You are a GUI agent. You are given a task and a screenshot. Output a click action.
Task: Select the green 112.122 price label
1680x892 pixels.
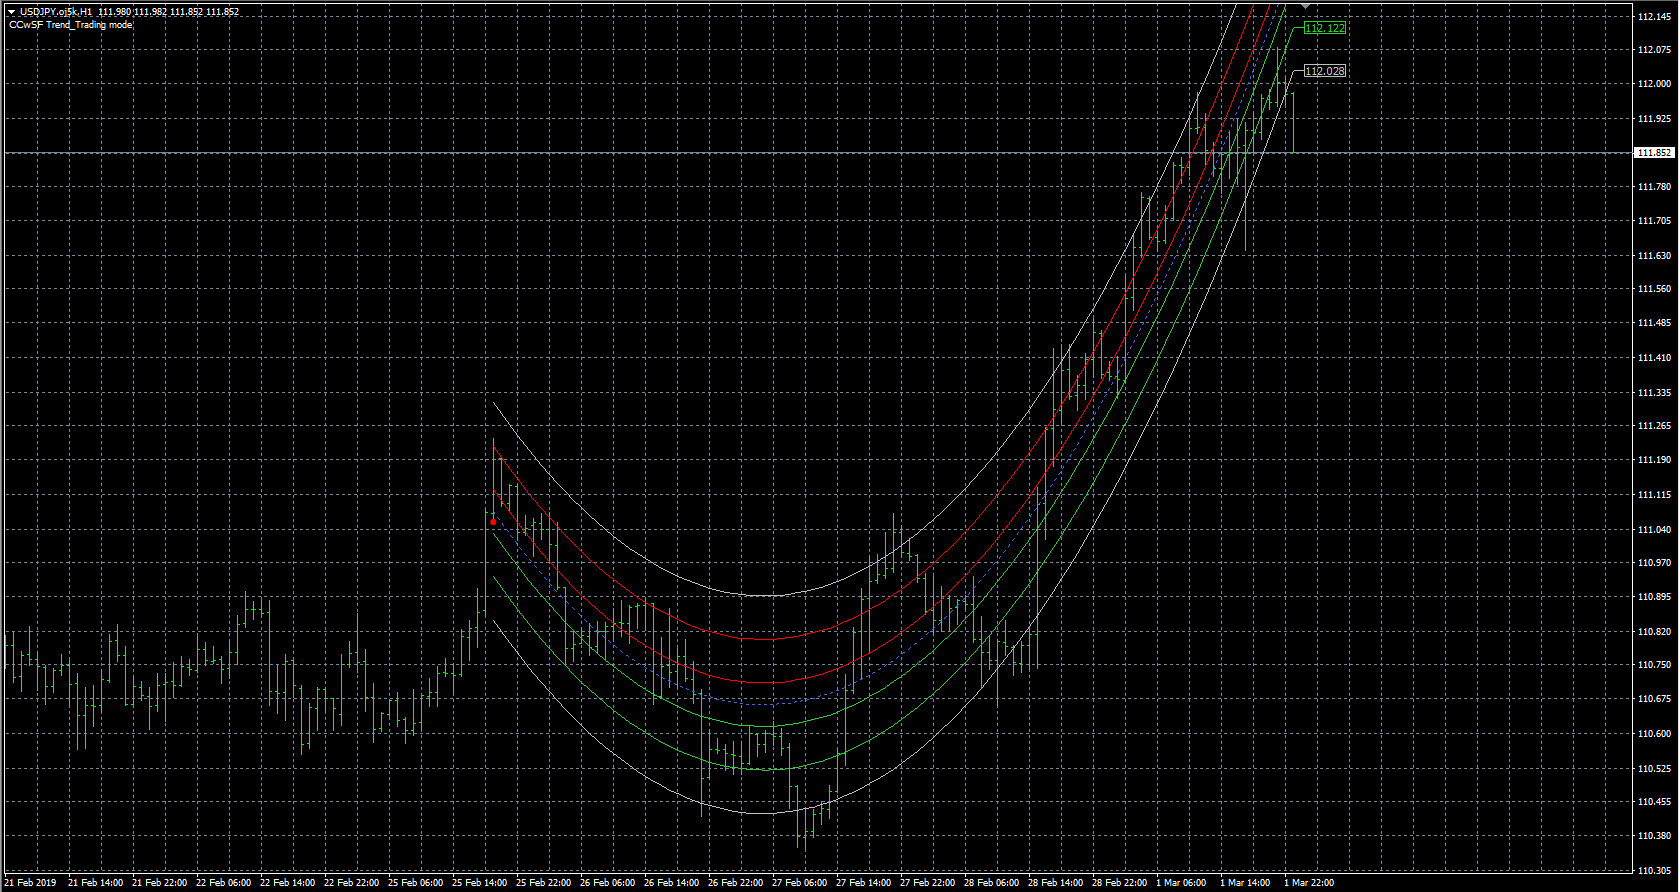click(1325, 28)
